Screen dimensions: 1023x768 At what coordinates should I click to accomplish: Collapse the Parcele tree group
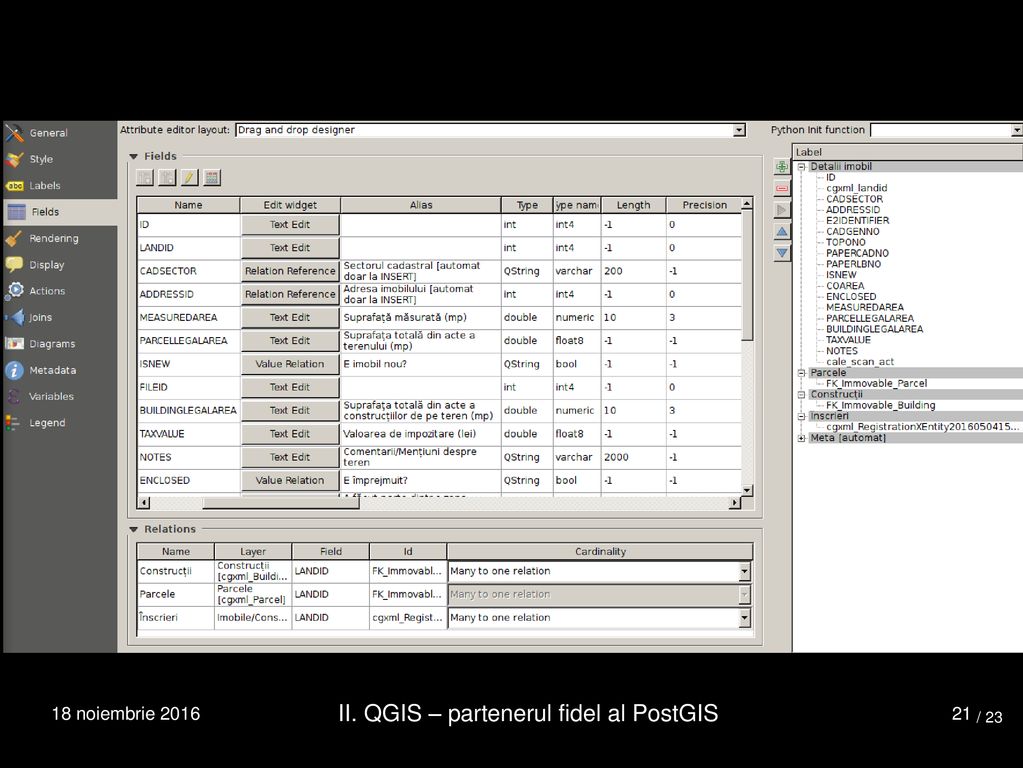(x=802, y=373)
